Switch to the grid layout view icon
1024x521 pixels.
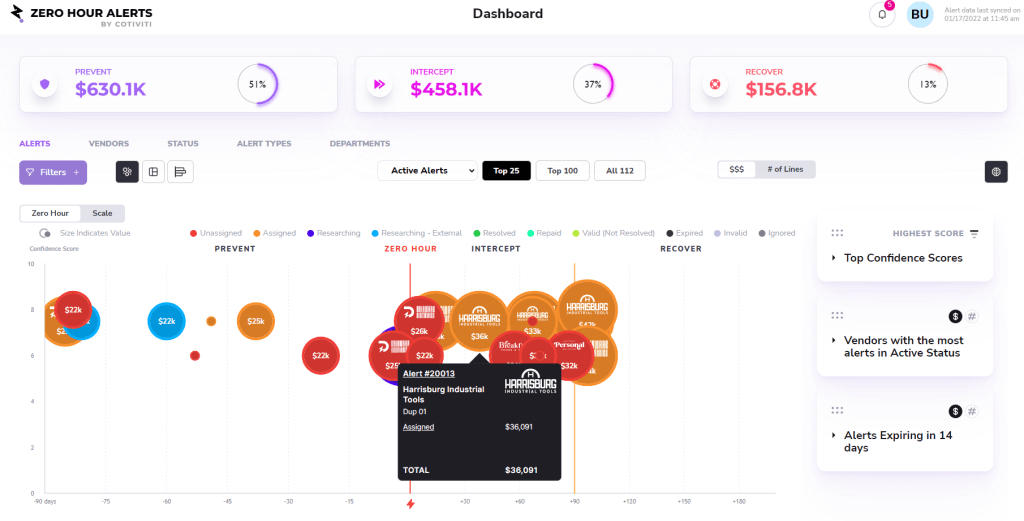pos(154,172)
